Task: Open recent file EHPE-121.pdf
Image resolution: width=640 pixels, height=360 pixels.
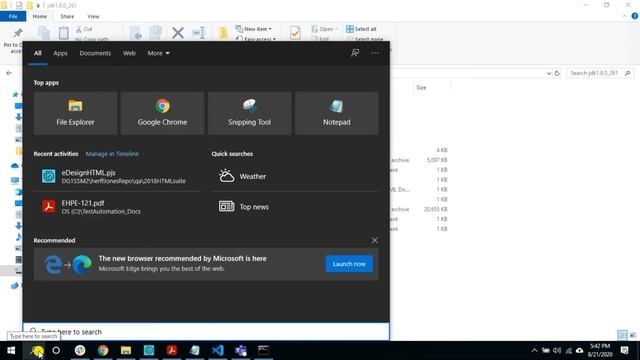Action: click(117, 207)
